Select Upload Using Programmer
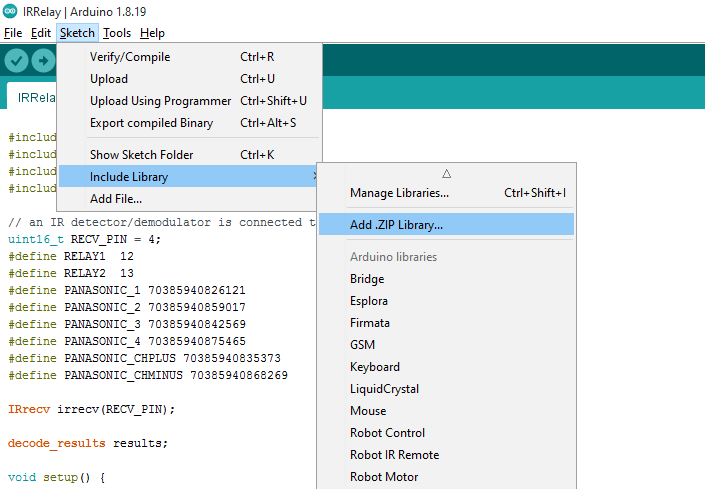Image resolution: width=705 pixels, height=489 pixels. tap(160, 101)
